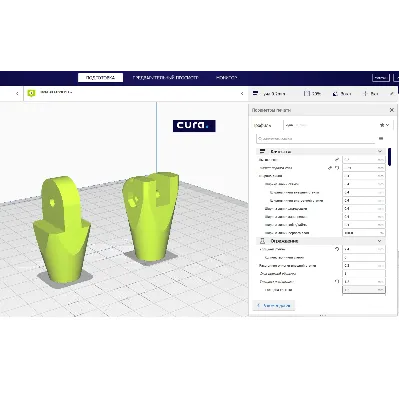Collapse the Качество section chevron

tap(380, 151)
